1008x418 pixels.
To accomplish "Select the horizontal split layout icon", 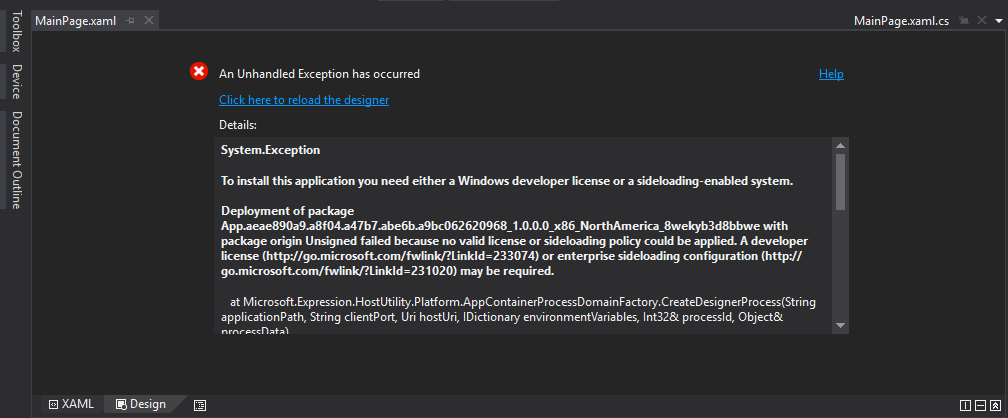I will (x=980, y=405).
